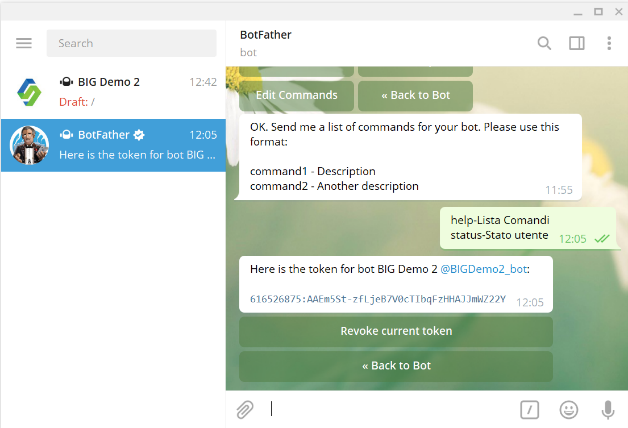This screenshot has height=428, width=628.
Task: Click the Edit Commands button
Action: [296, 95]
